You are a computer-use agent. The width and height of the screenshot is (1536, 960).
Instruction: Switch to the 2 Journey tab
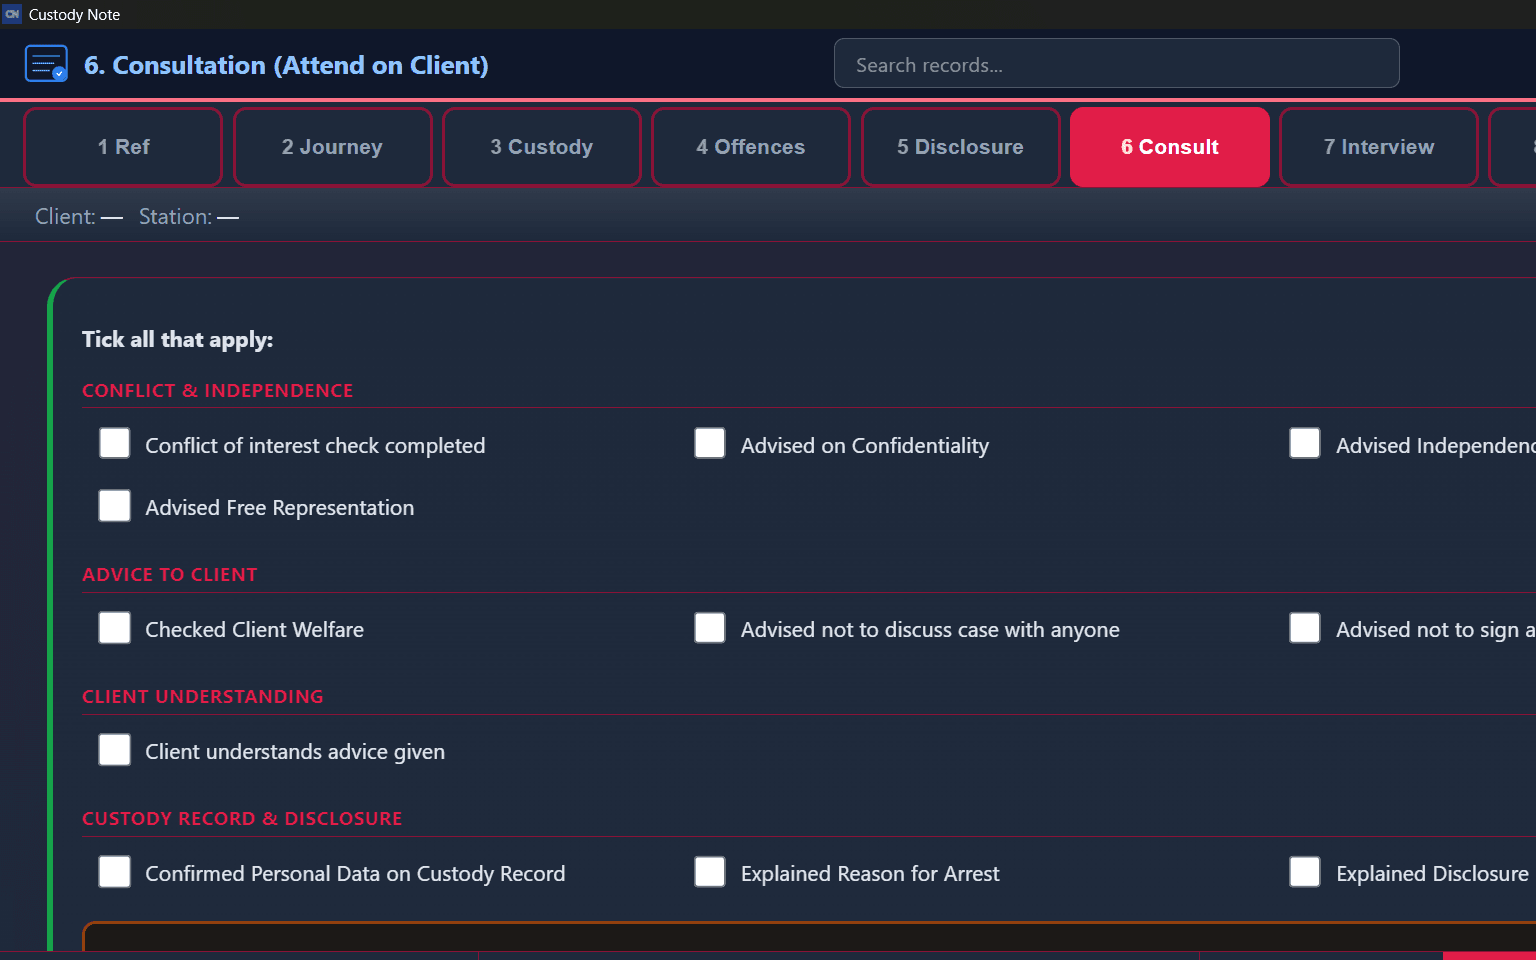pyautogui.click(x=332, y=147)
